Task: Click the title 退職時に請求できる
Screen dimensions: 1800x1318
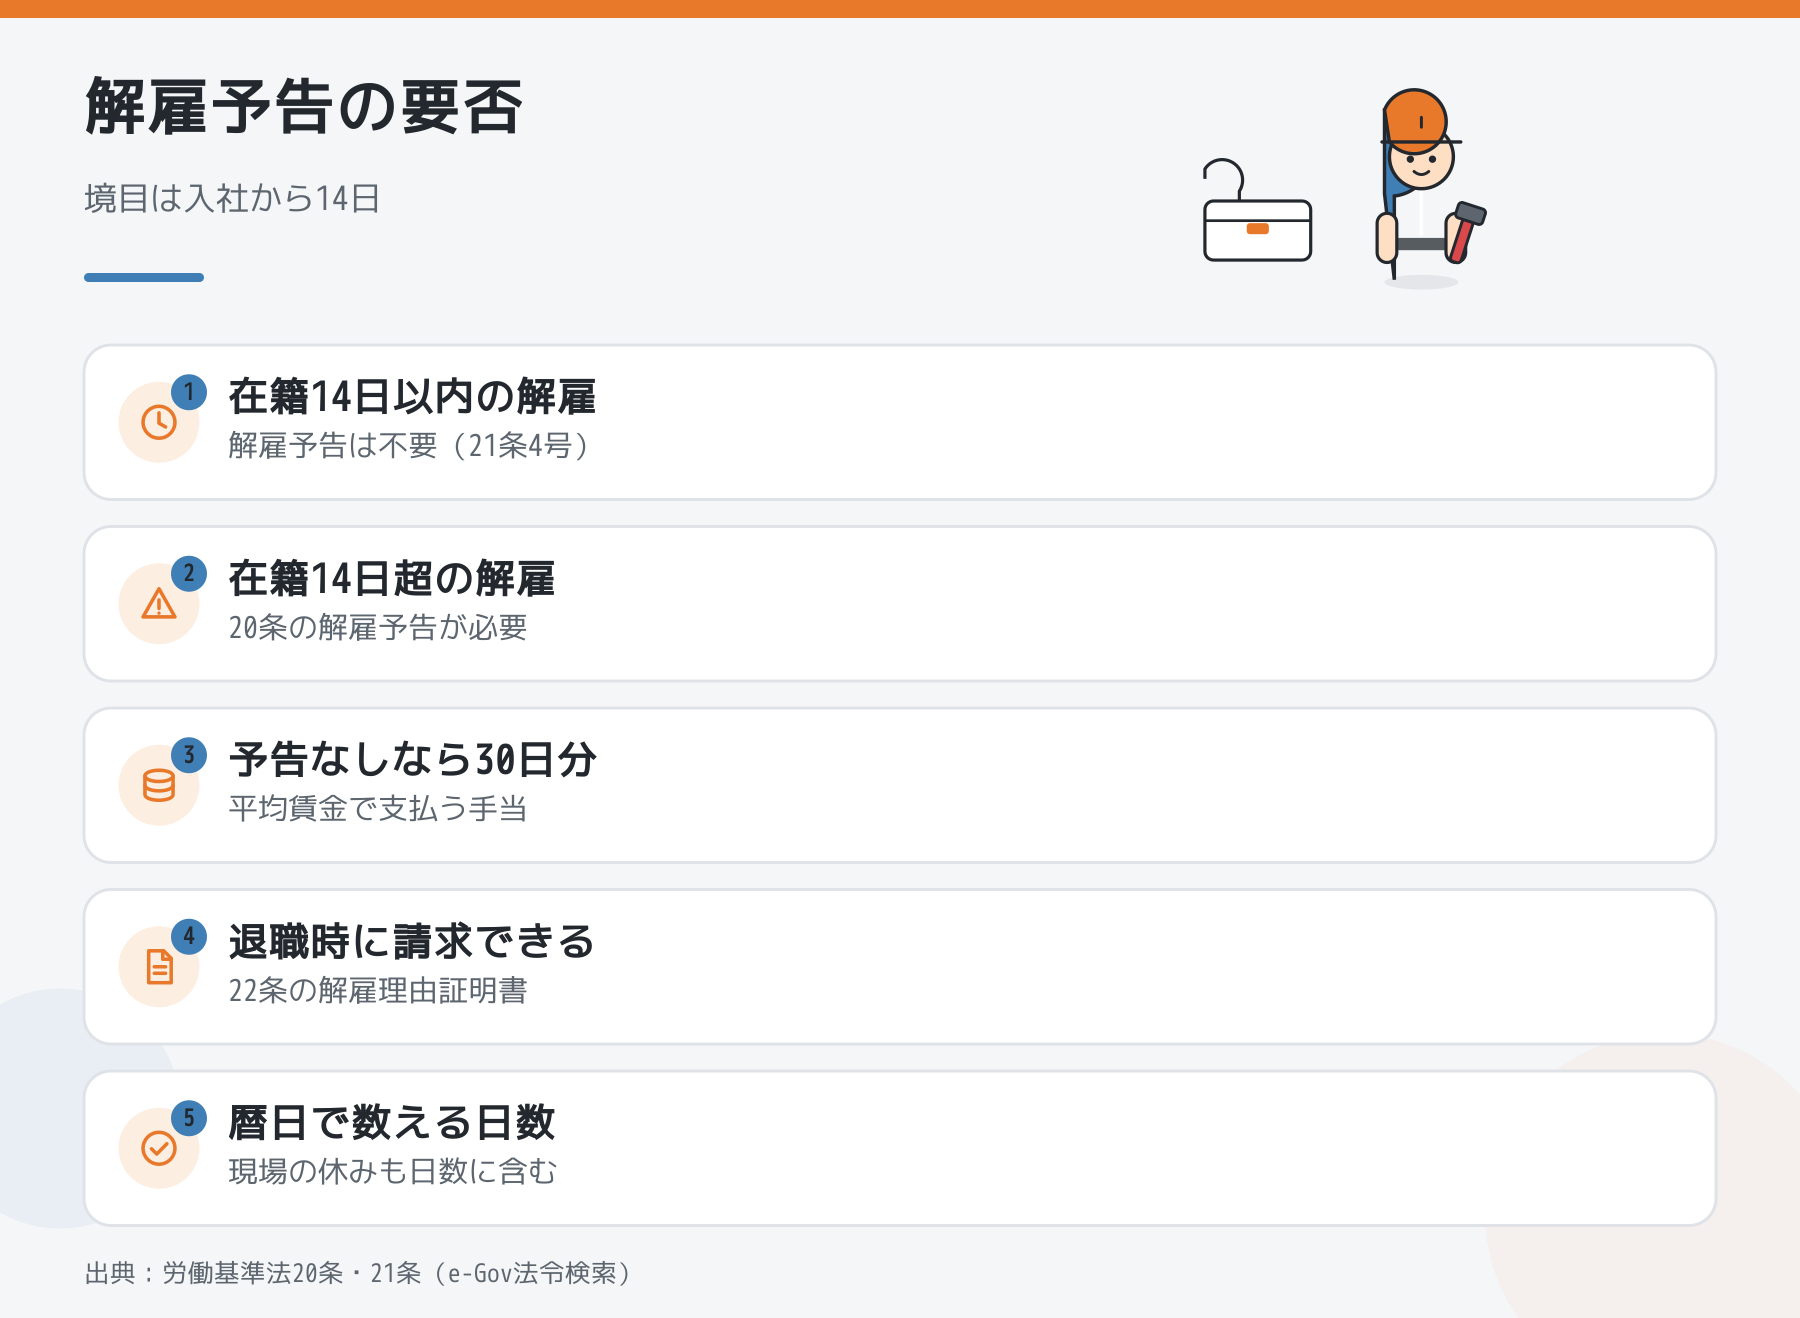Action: 412,942
